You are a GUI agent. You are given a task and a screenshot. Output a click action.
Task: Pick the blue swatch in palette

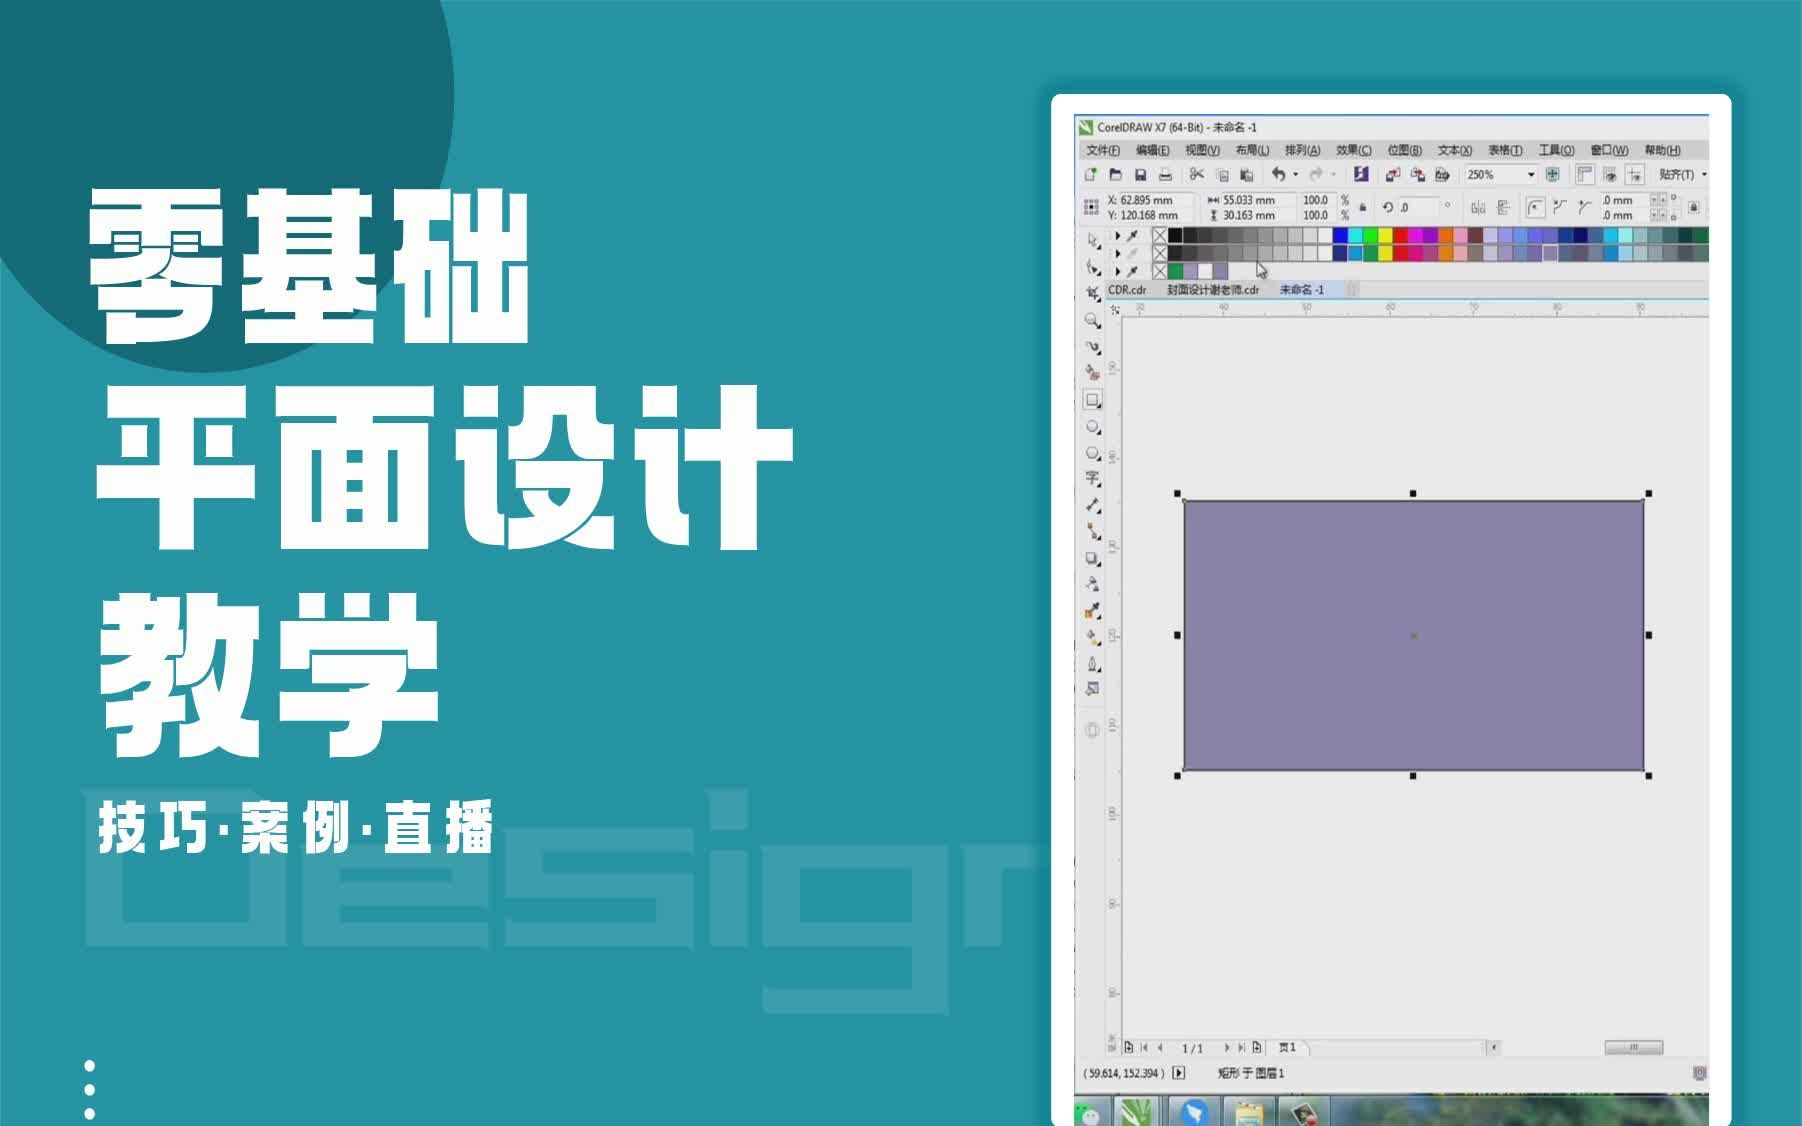coord(1340,236)
